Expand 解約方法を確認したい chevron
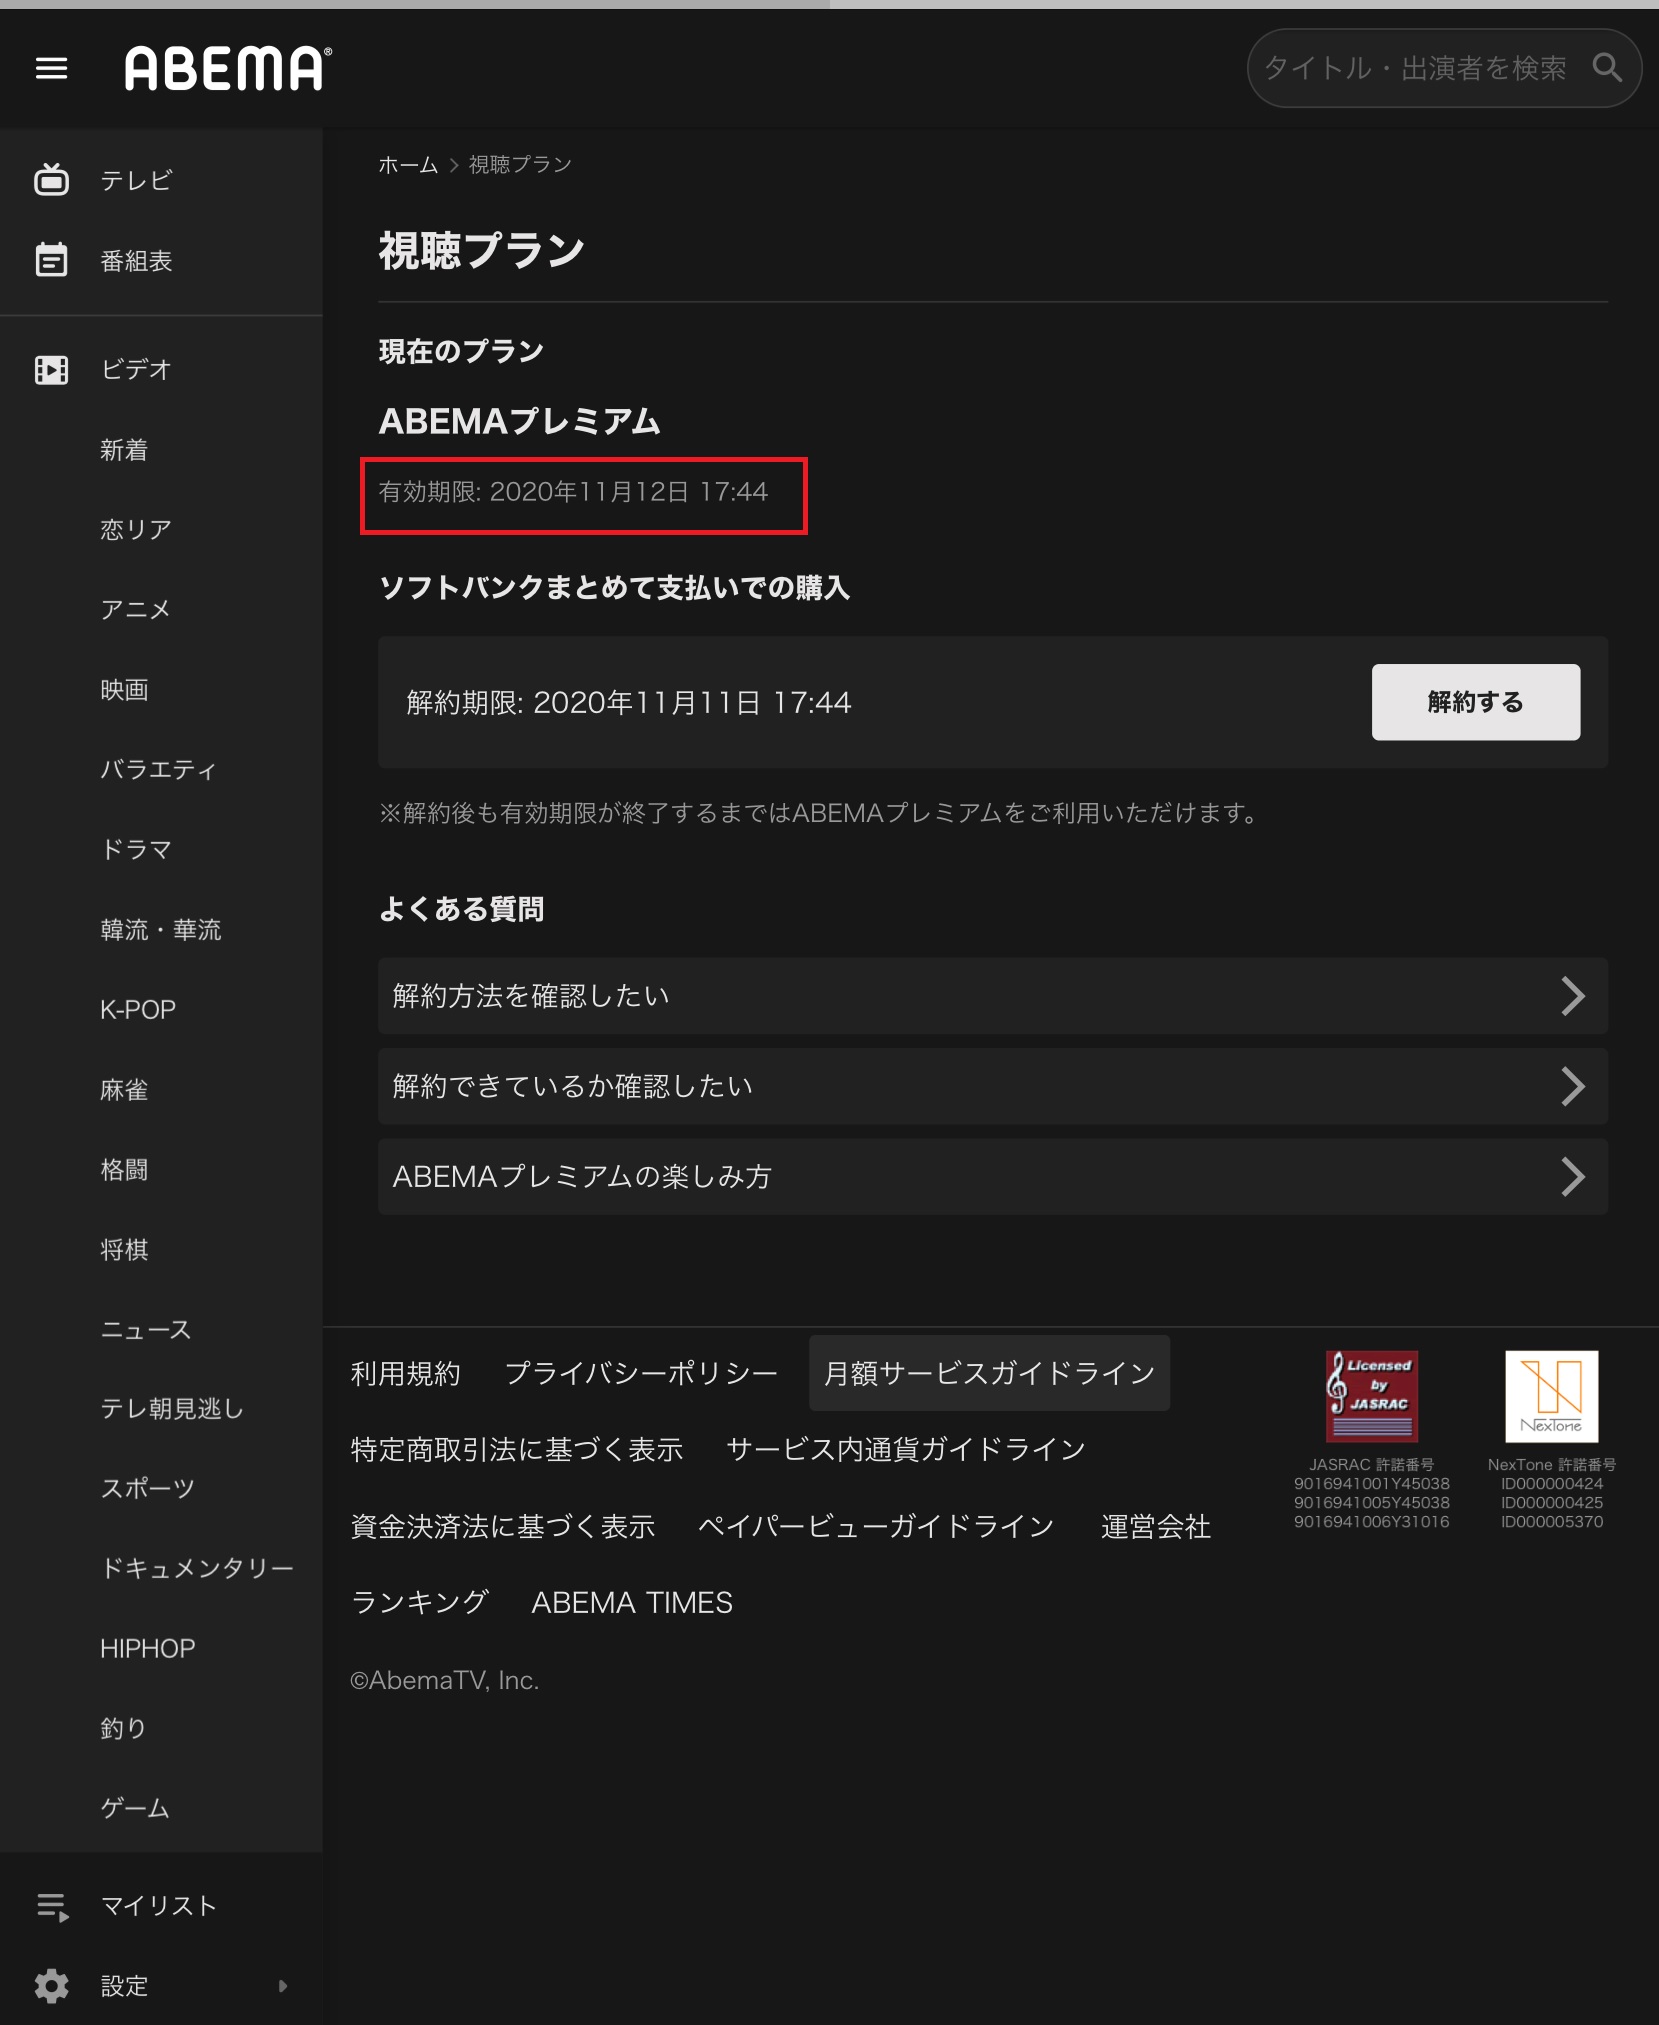Viewport: 1659px width, 2025px height. [1573, 996]
